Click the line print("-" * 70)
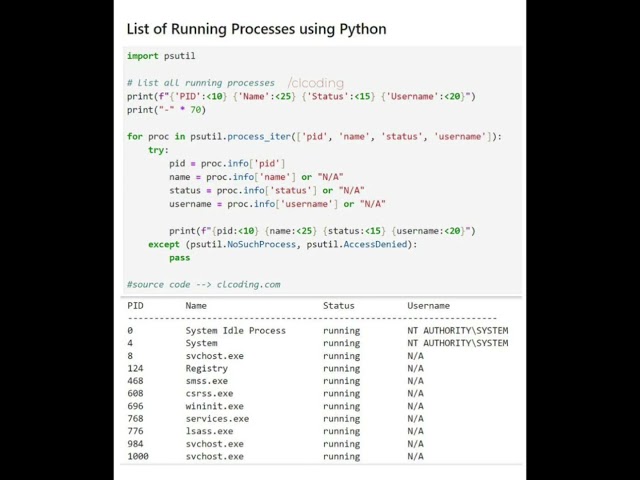This screenshot has width=640, height=480. click(167, 110)
